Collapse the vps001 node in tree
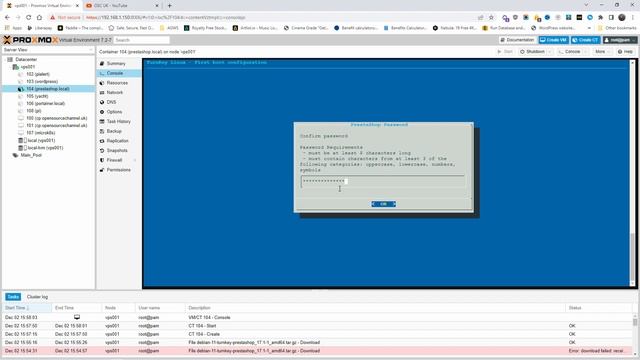Viewport: 640px width, 360px height. point(10,67)
